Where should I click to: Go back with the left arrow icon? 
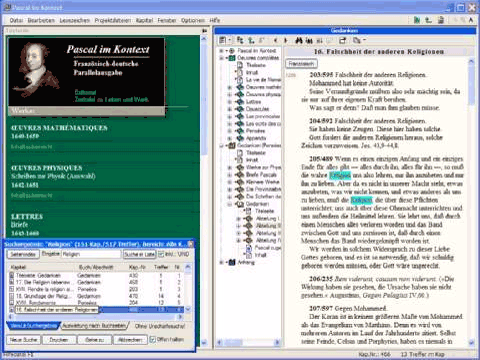click(x=275, y=40)
